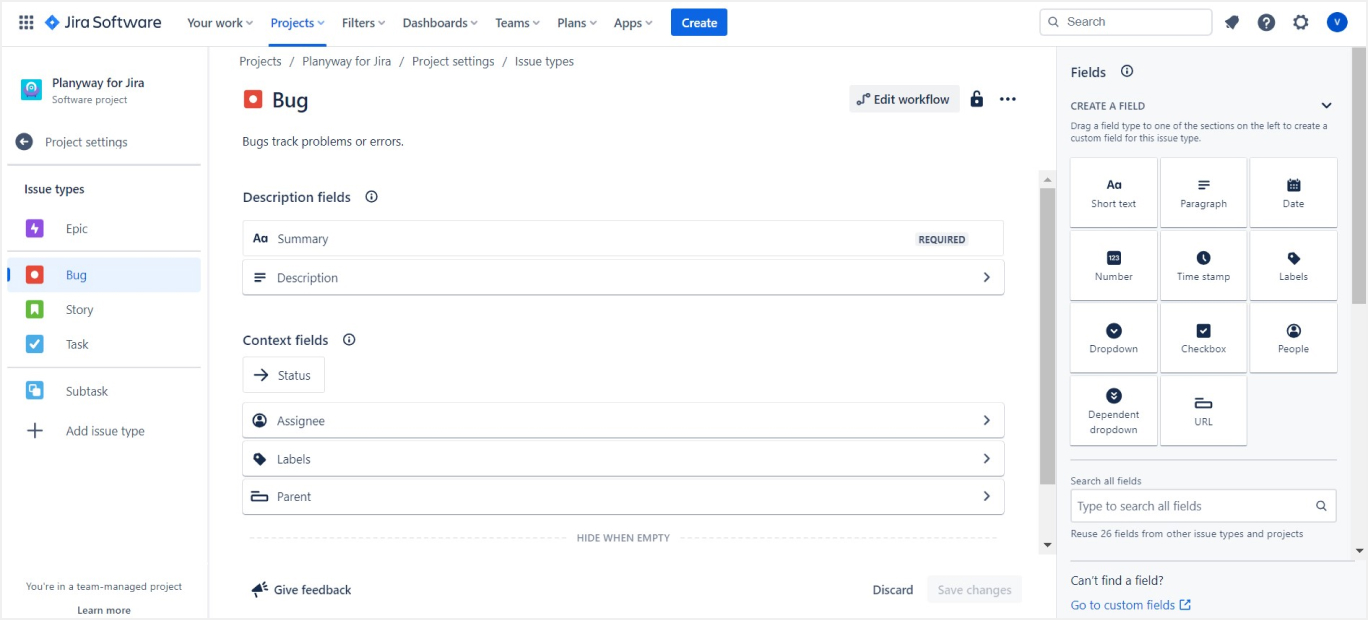This screenshot has width=1368, height=620.
Task: Open the Dashboards menu
Action: point(440,23)
